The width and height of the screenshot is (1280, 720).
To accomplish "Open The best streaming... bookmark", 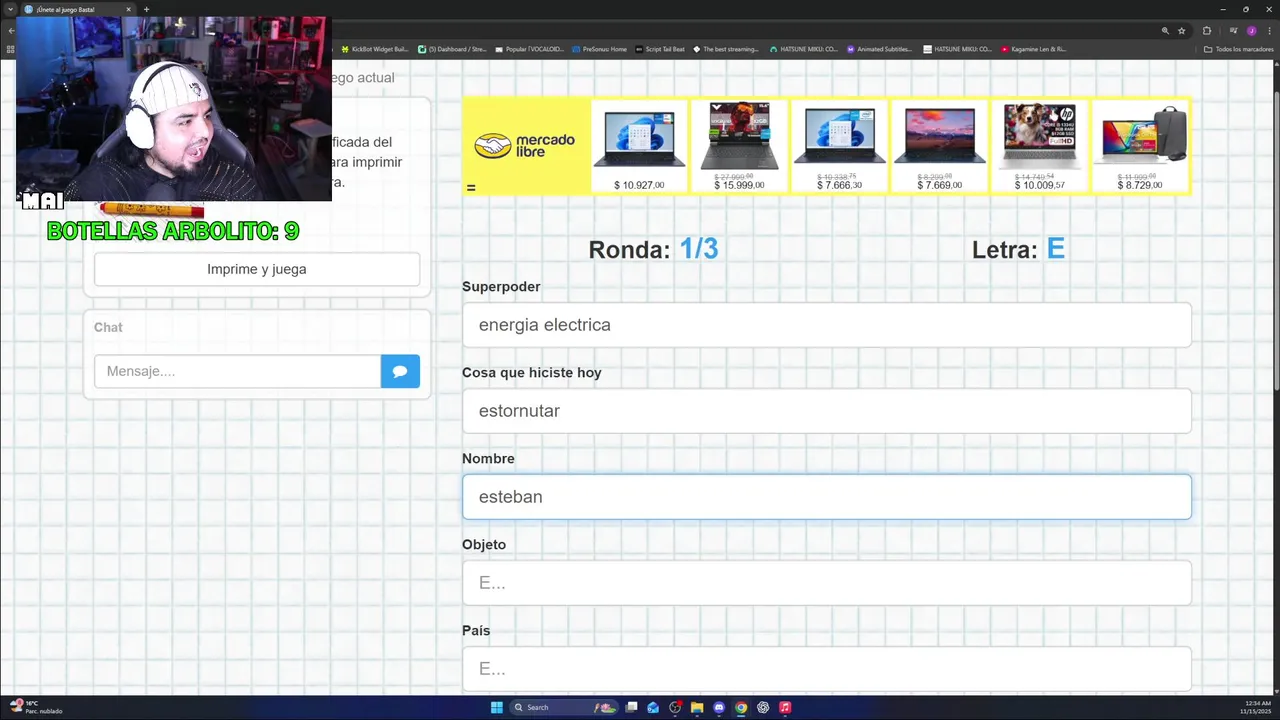I will click(726, 49).
